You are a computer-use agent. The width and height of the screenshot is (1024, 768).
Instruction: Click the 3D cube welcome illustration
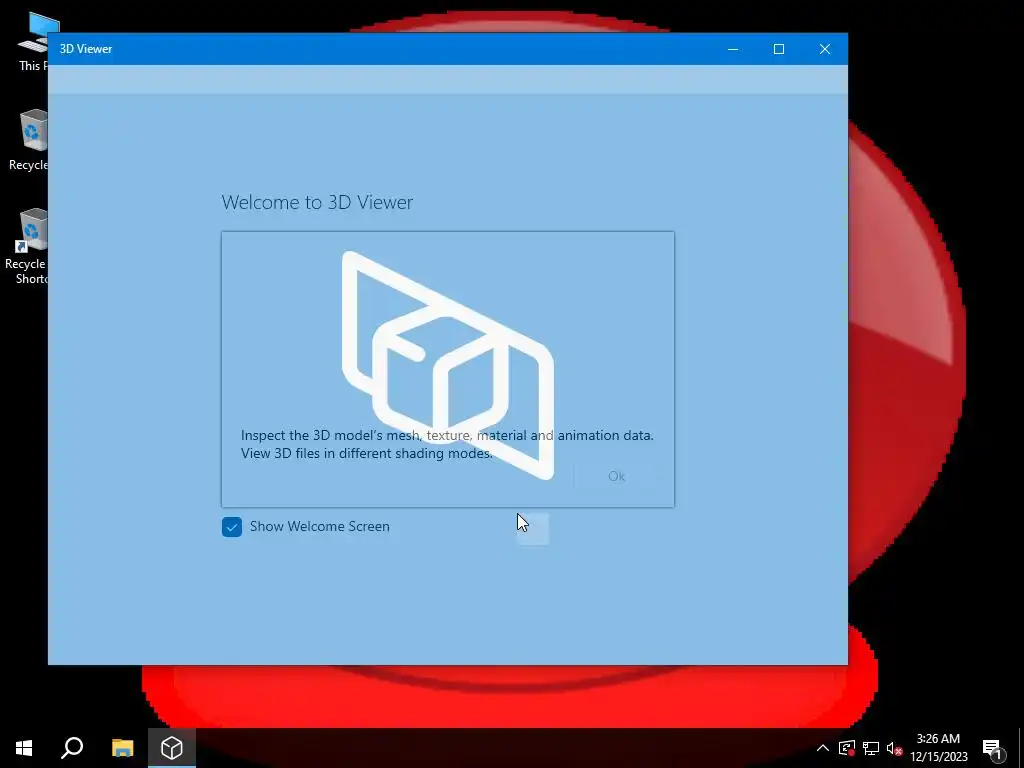pos(448,365)
